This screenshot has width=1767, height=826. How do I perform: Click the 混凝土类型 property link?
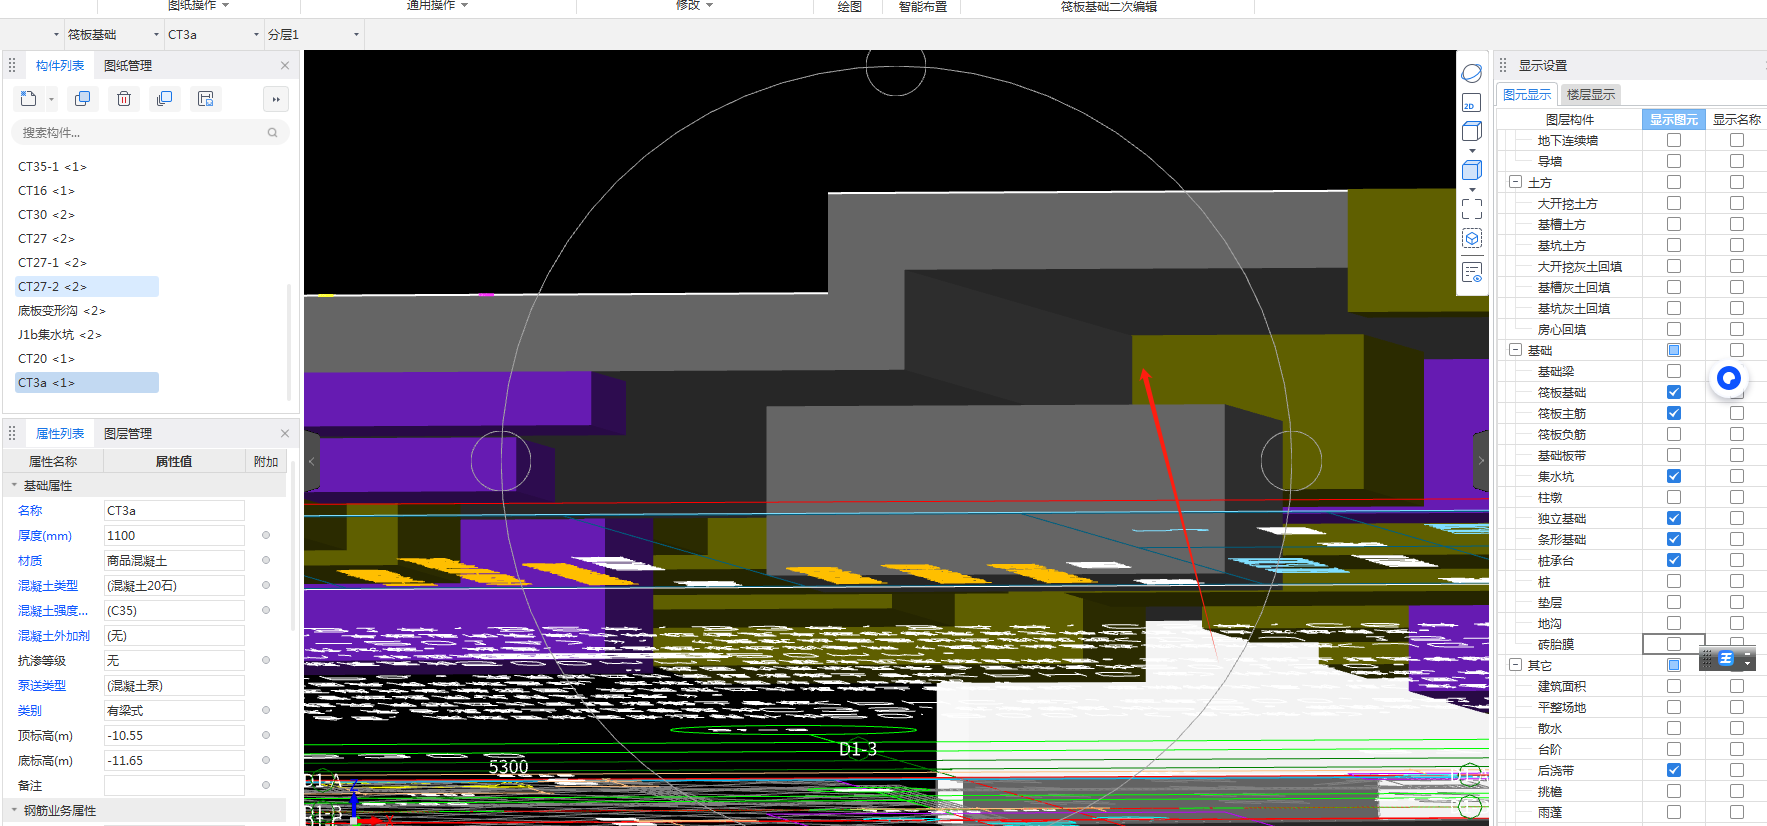coord(48,586)
